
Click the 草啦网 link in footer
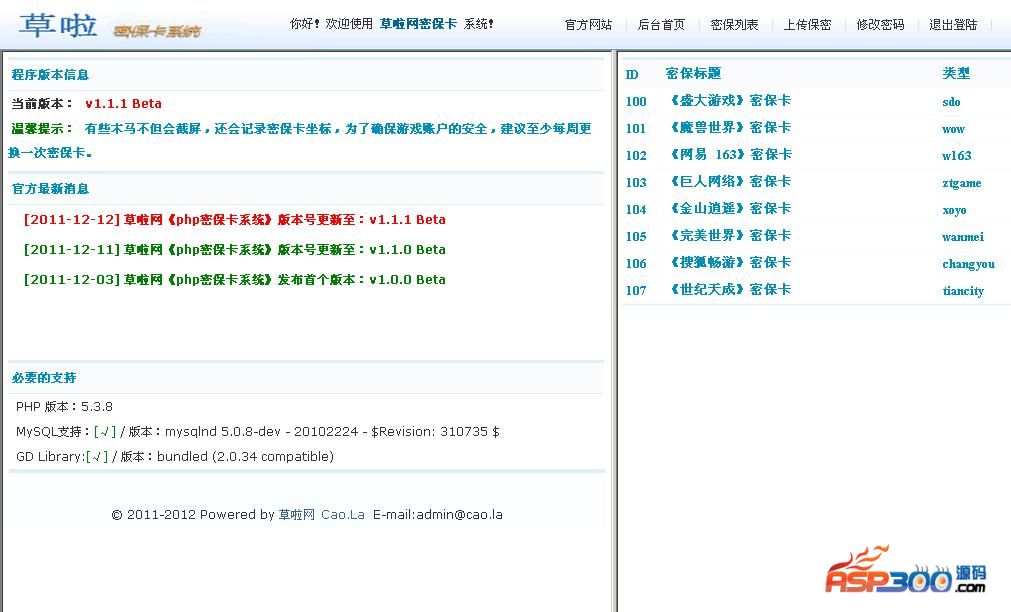[297, 515]
